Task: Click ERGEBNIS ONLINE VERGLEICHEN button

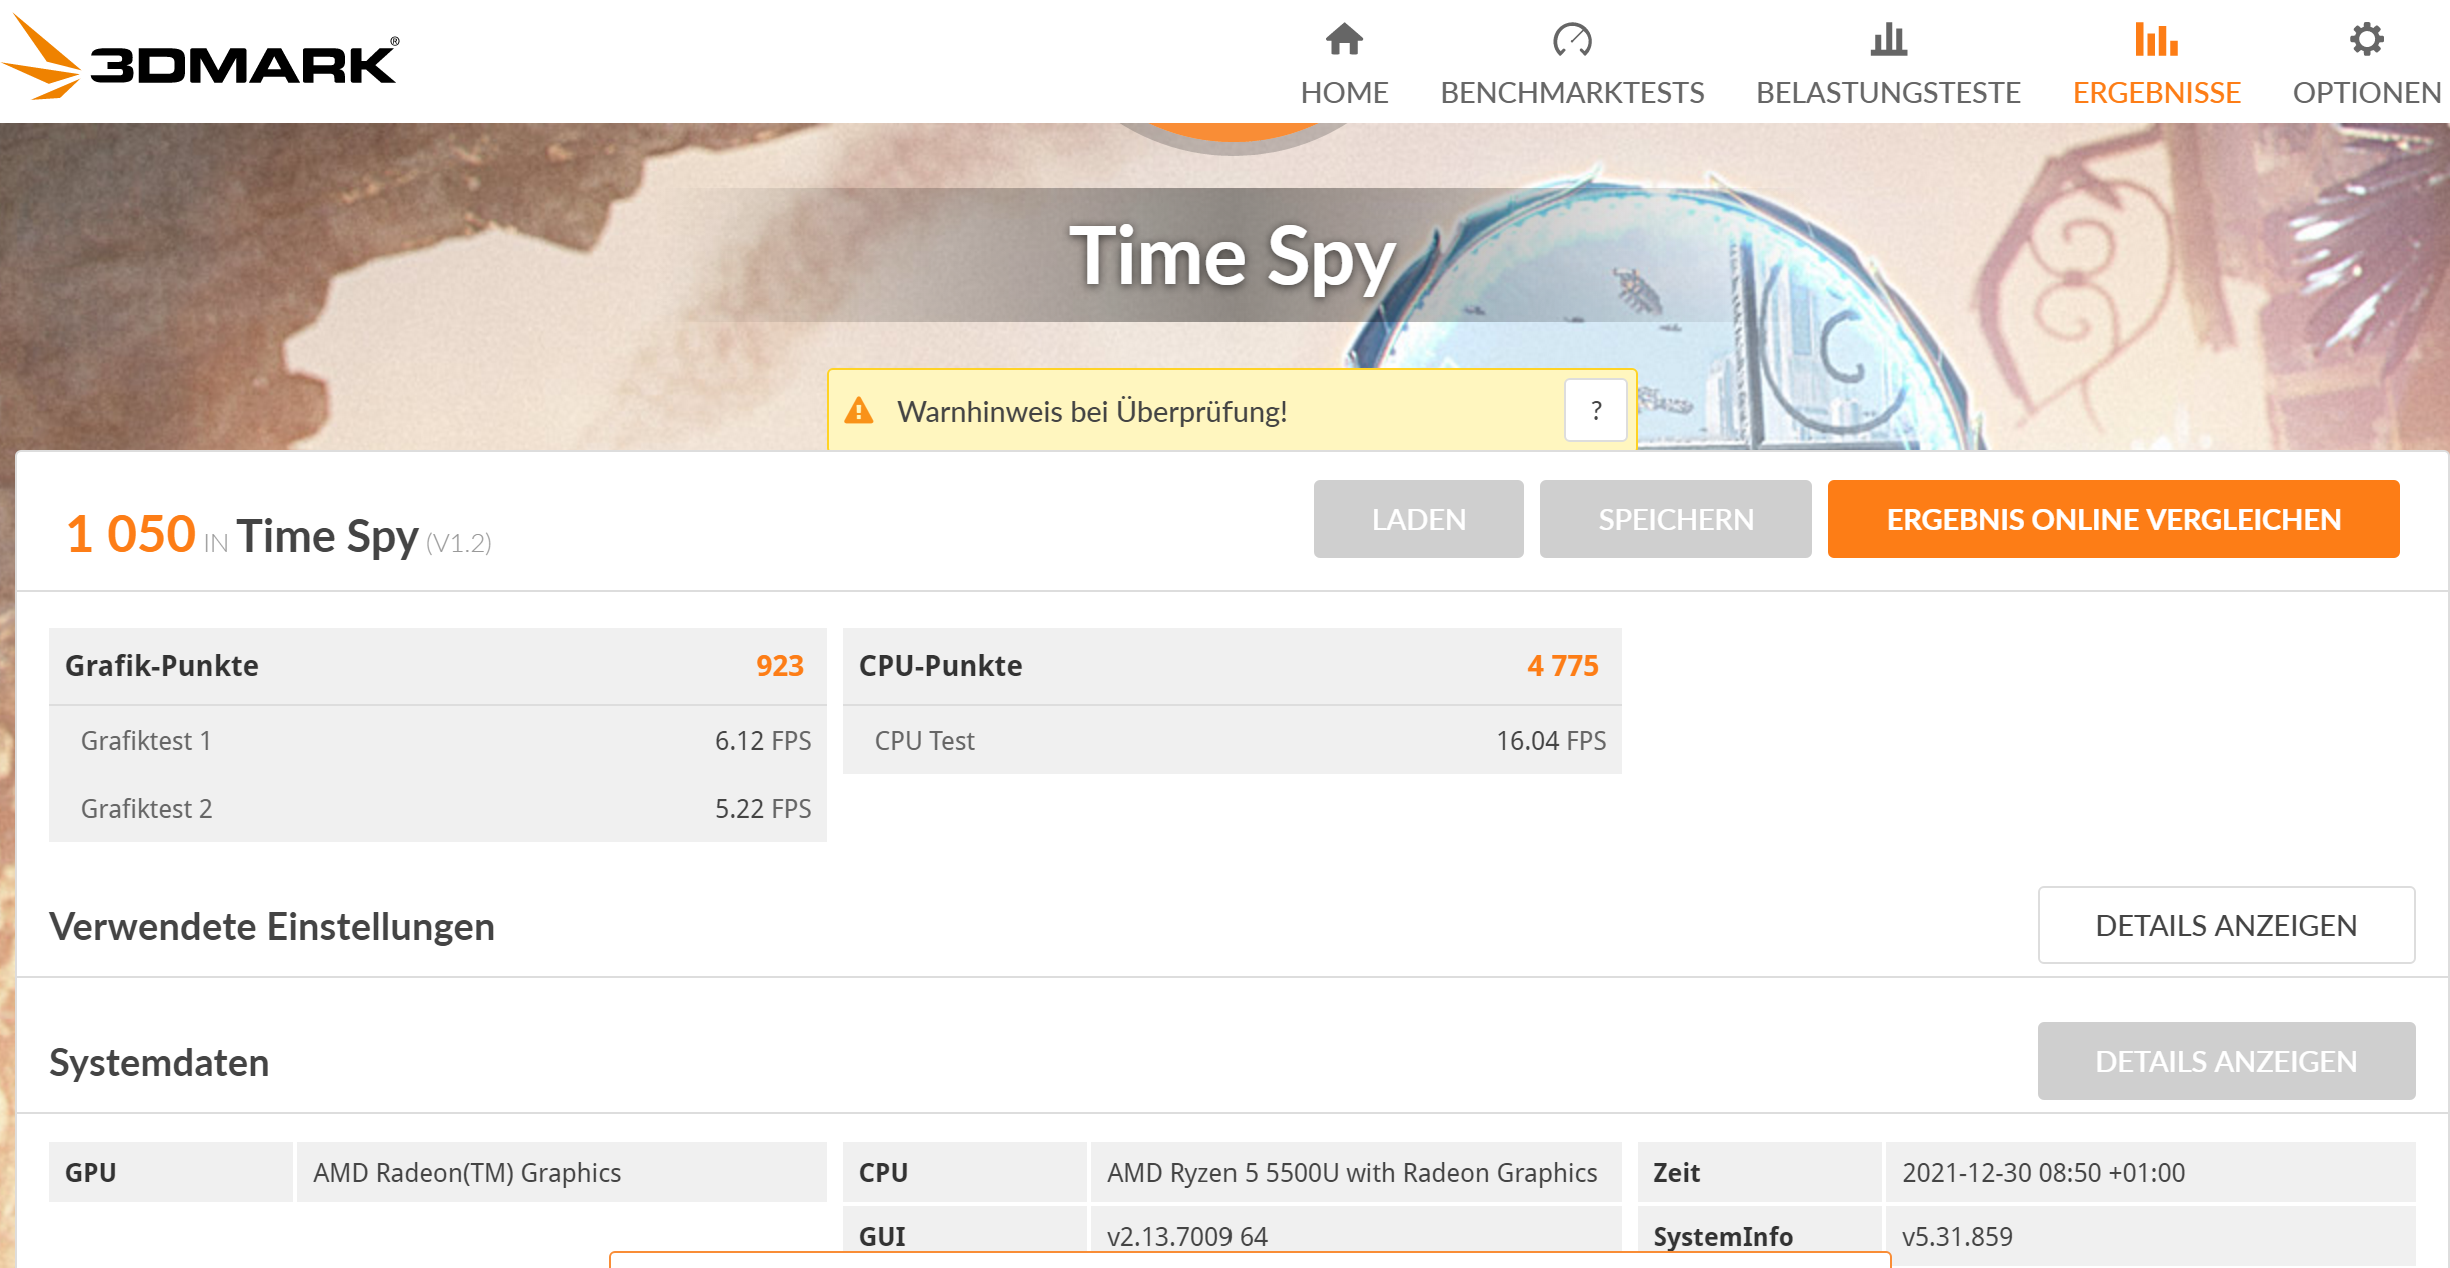Action: (x=2113, y=519)
